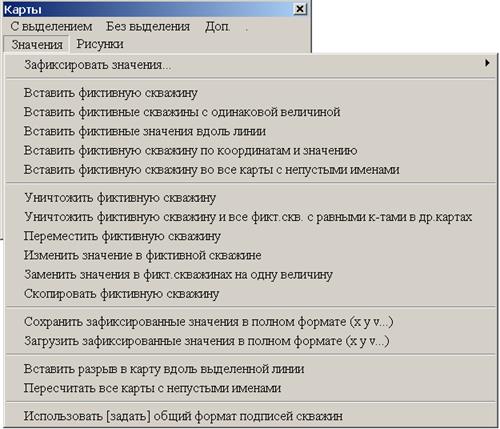The height and width of the screenshot is (429, 500).
Task: Click 'Пересчитать все карты с непустыми именами'
Action: [251, 388]
